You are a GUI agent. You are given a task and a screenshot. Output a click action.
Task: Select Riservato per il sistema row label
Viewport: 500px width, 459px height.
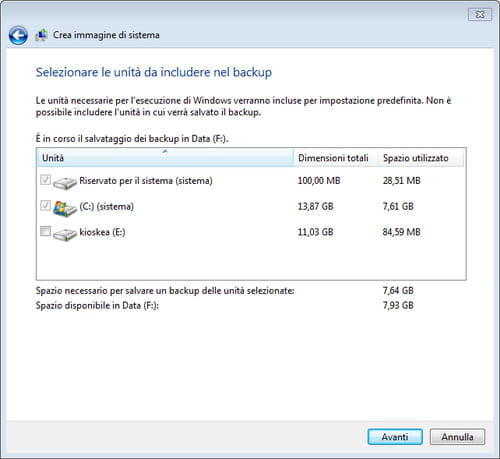(x=146, y=181)
